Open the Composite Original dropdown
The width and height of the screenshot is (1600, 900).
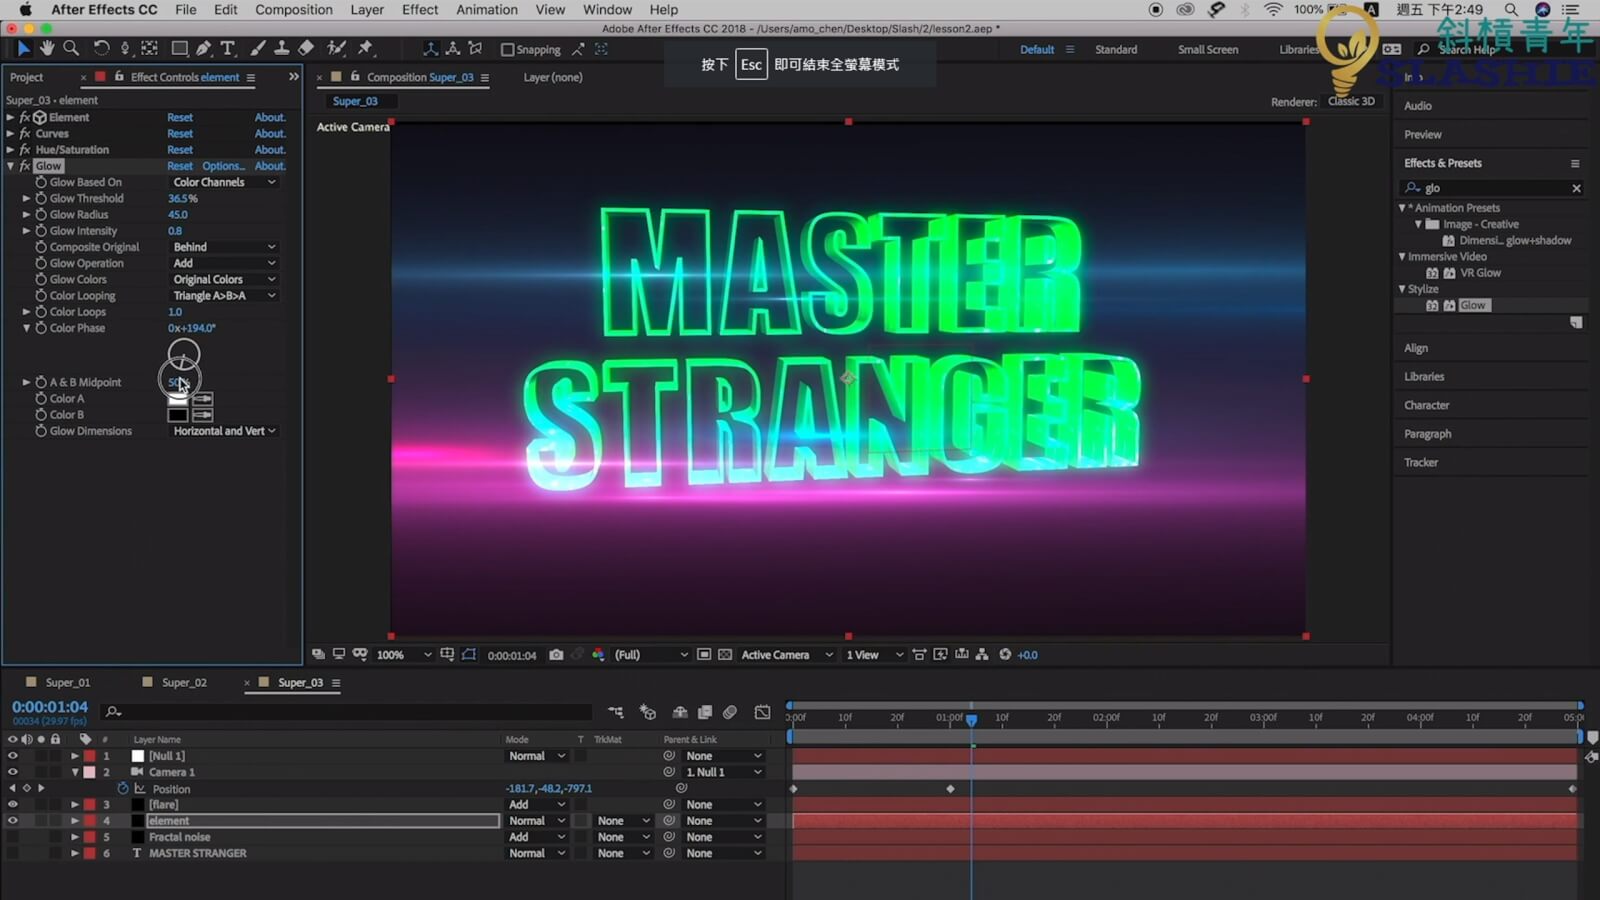tap(224, 247)
